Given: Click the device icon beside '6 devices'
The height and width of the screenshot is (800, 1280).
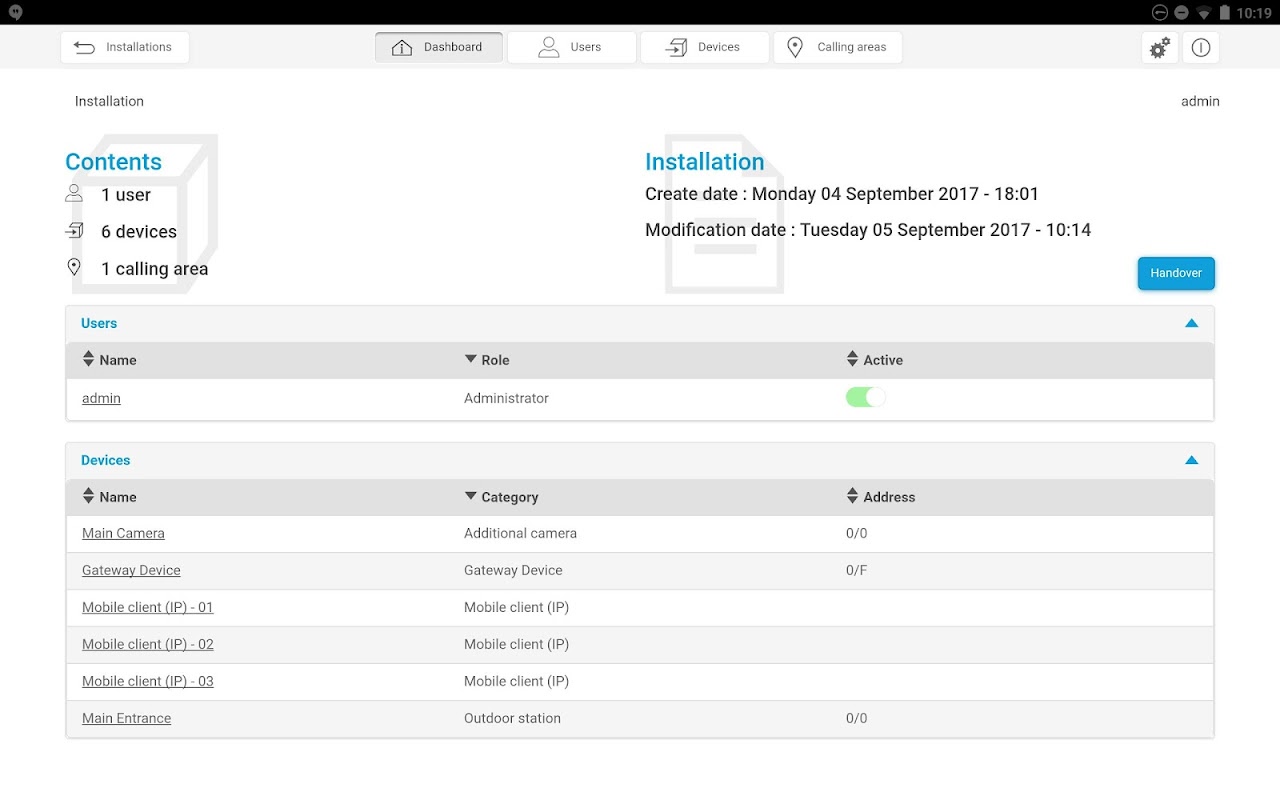Looking at the screenshot, I should 74,231.
